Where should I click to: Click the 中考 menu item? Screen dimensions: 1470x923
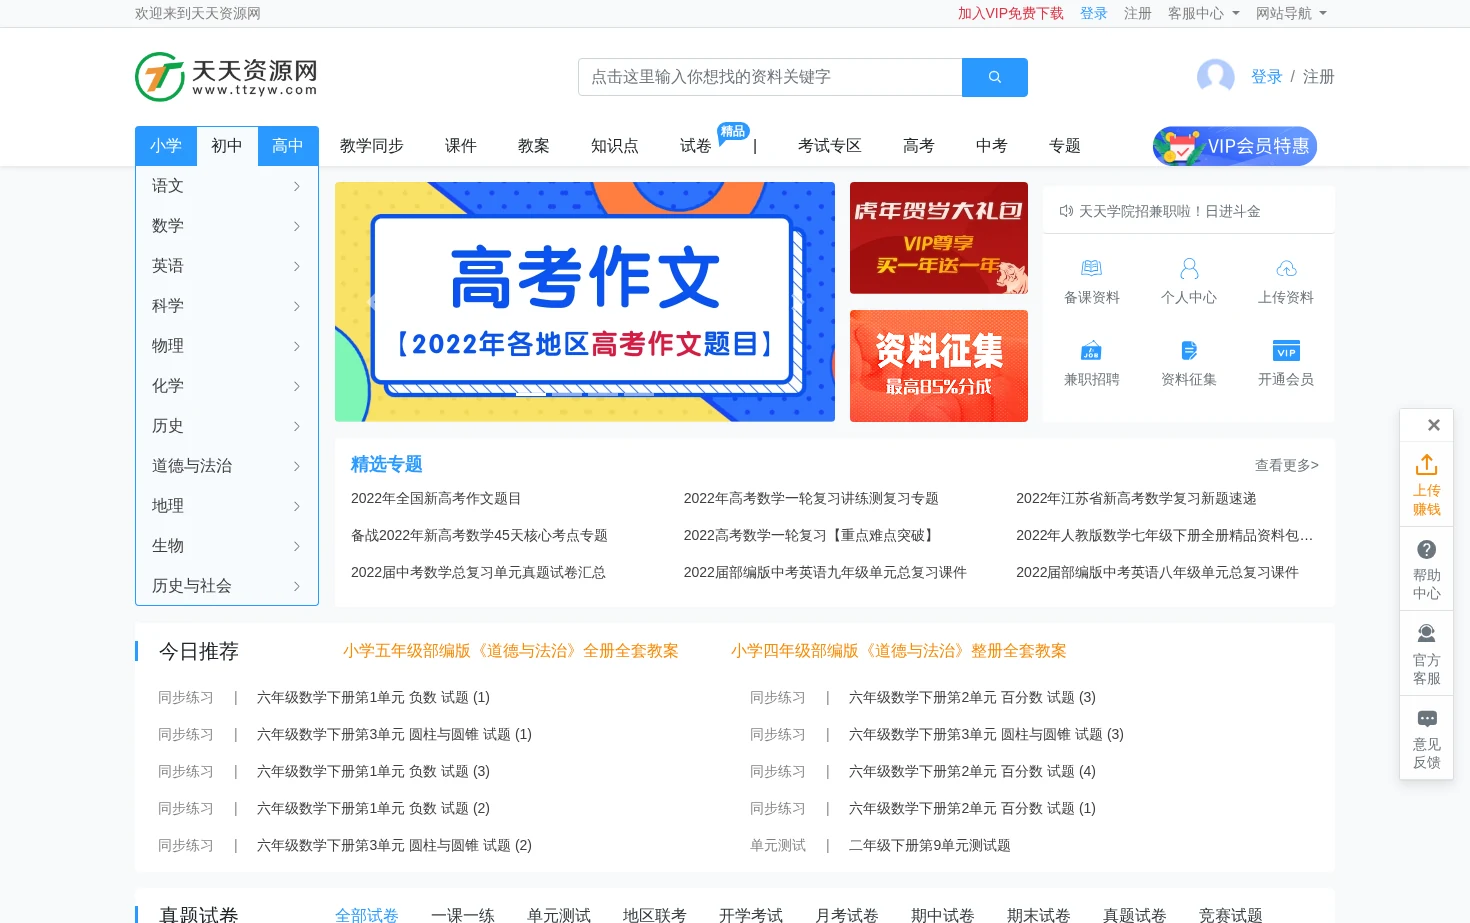tap(992, 146)
